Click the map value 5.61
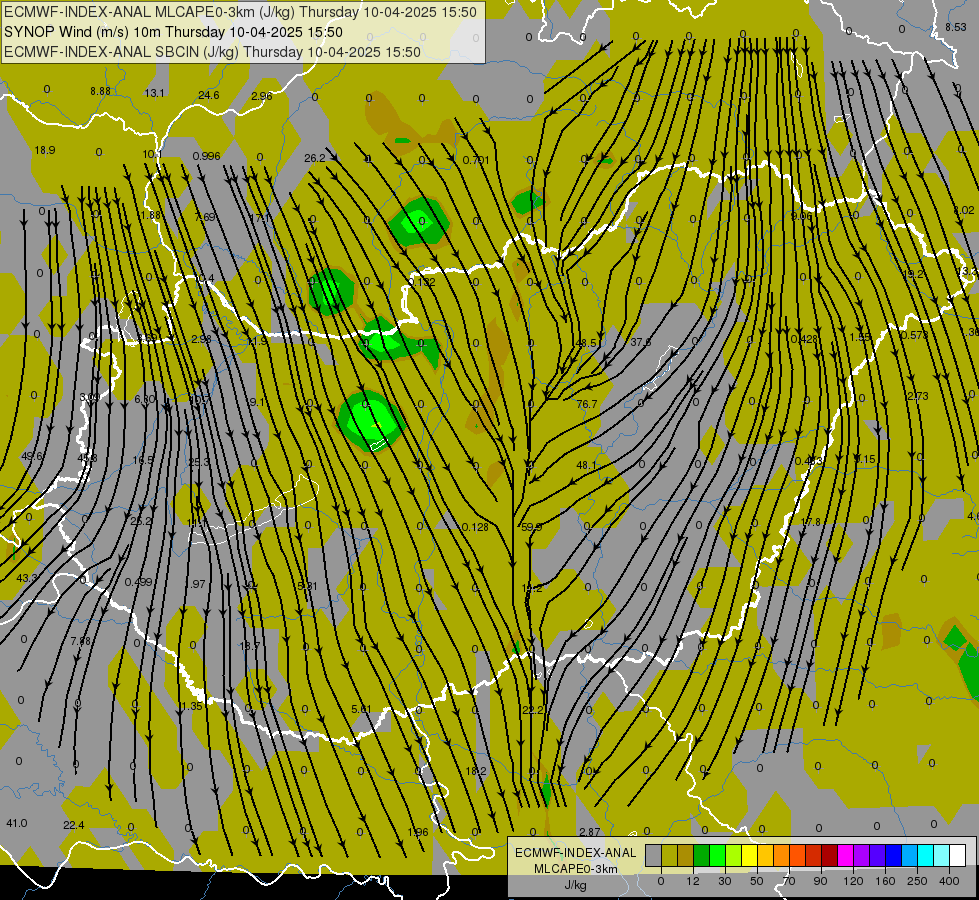979x900 pixels. coord(362,709)
